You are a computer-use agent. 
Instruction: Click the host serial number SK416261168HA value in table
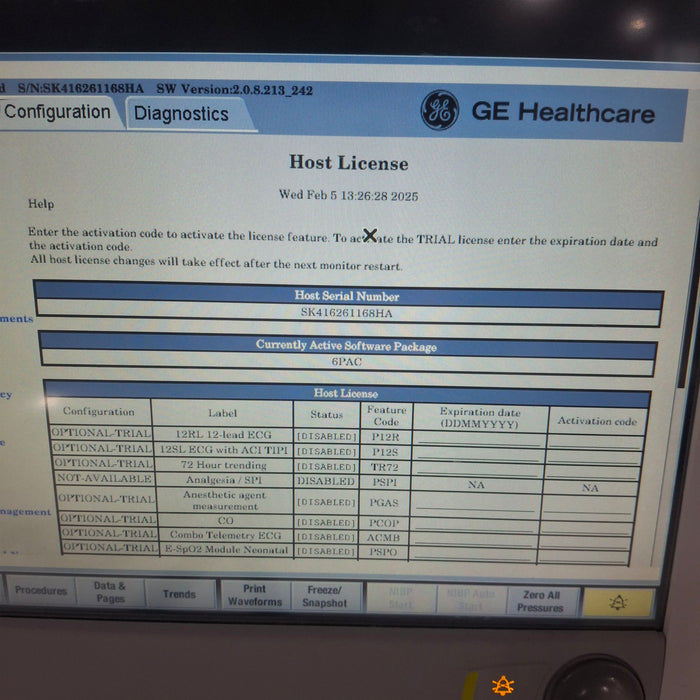click(346, 312)
